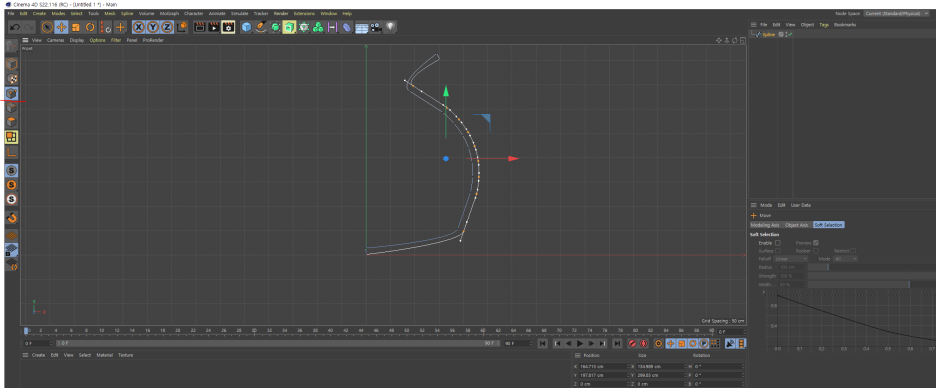Adjust the Width slider bar
This screenshot has height=388, width=936.
click(x=872, y=285)
